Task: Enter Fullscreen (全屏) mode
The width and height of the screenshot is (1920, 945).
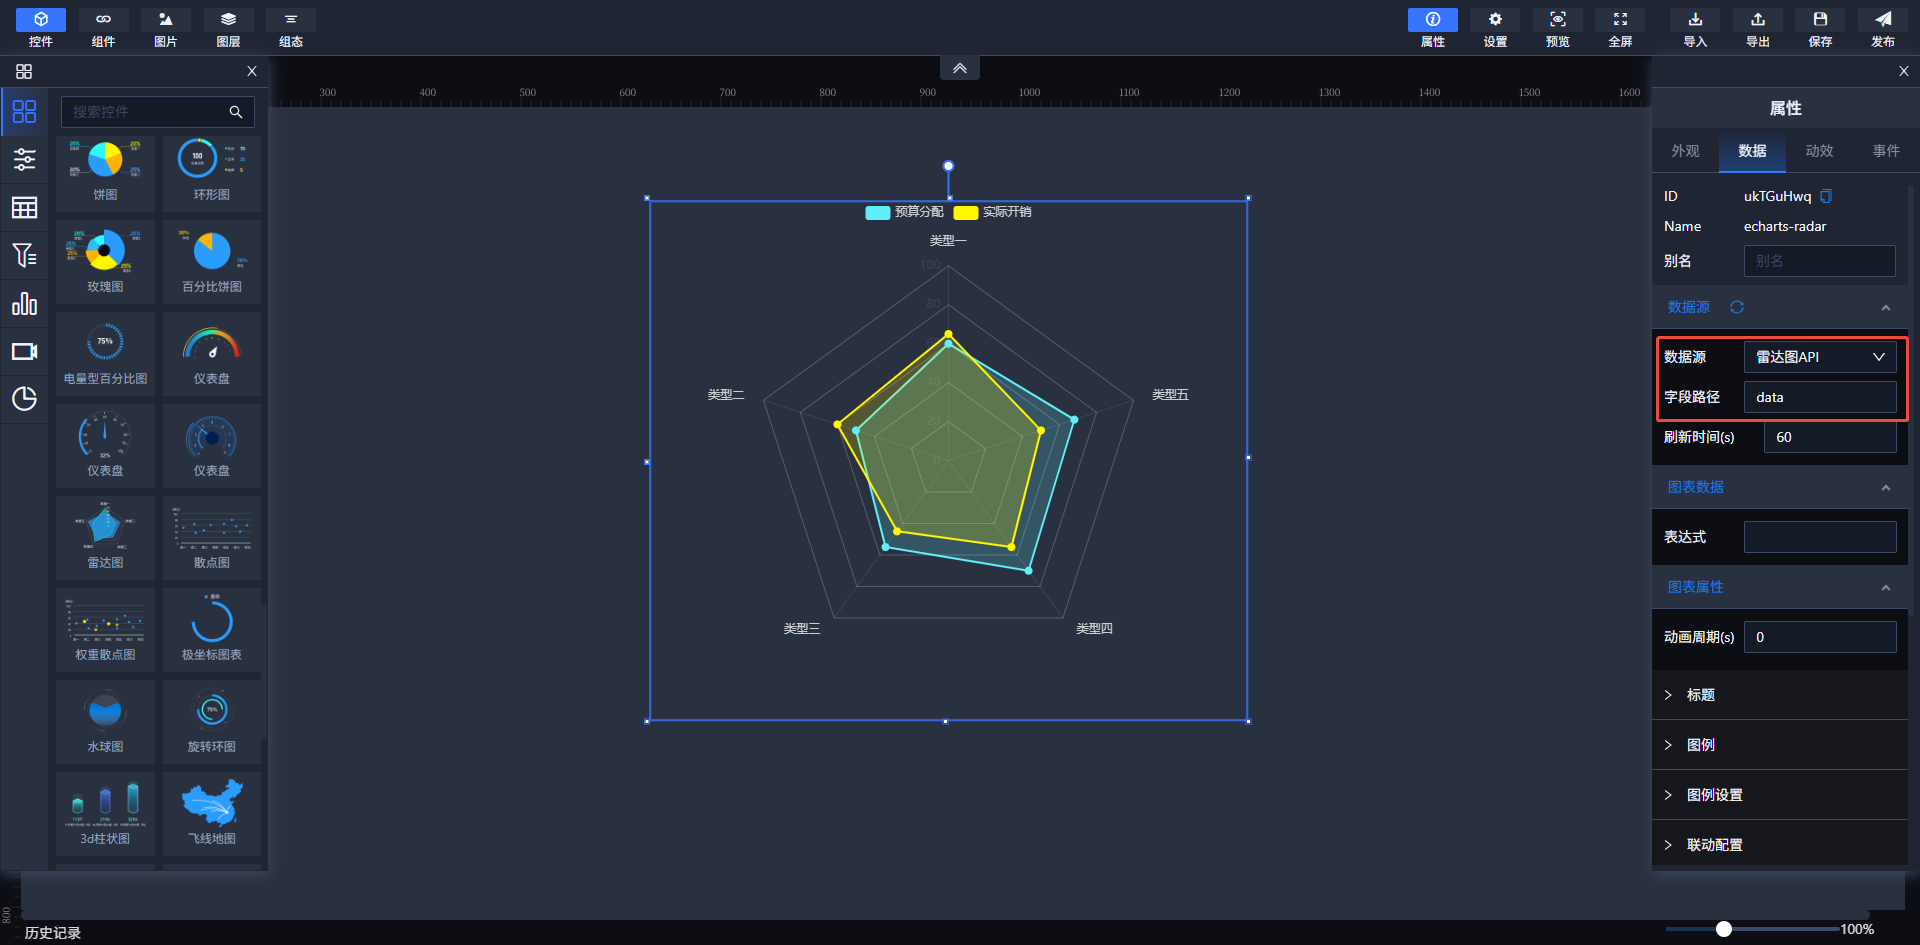Action: (x=1620, y=28)
